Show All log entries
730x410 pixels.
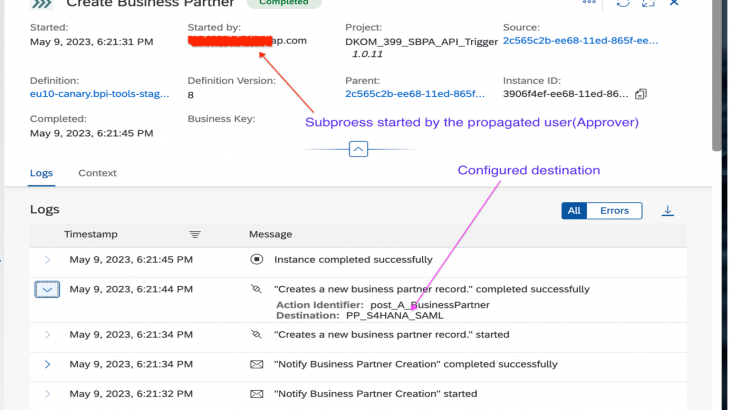pos(574,211)
